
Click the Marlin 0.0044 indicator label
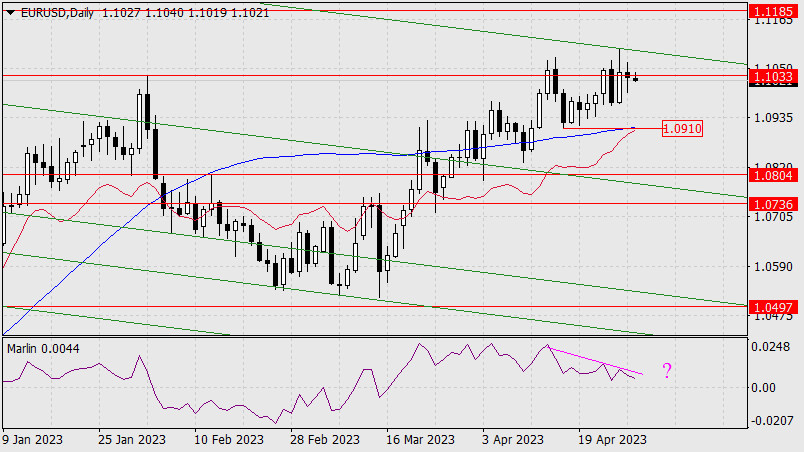(x=43, y=349)
